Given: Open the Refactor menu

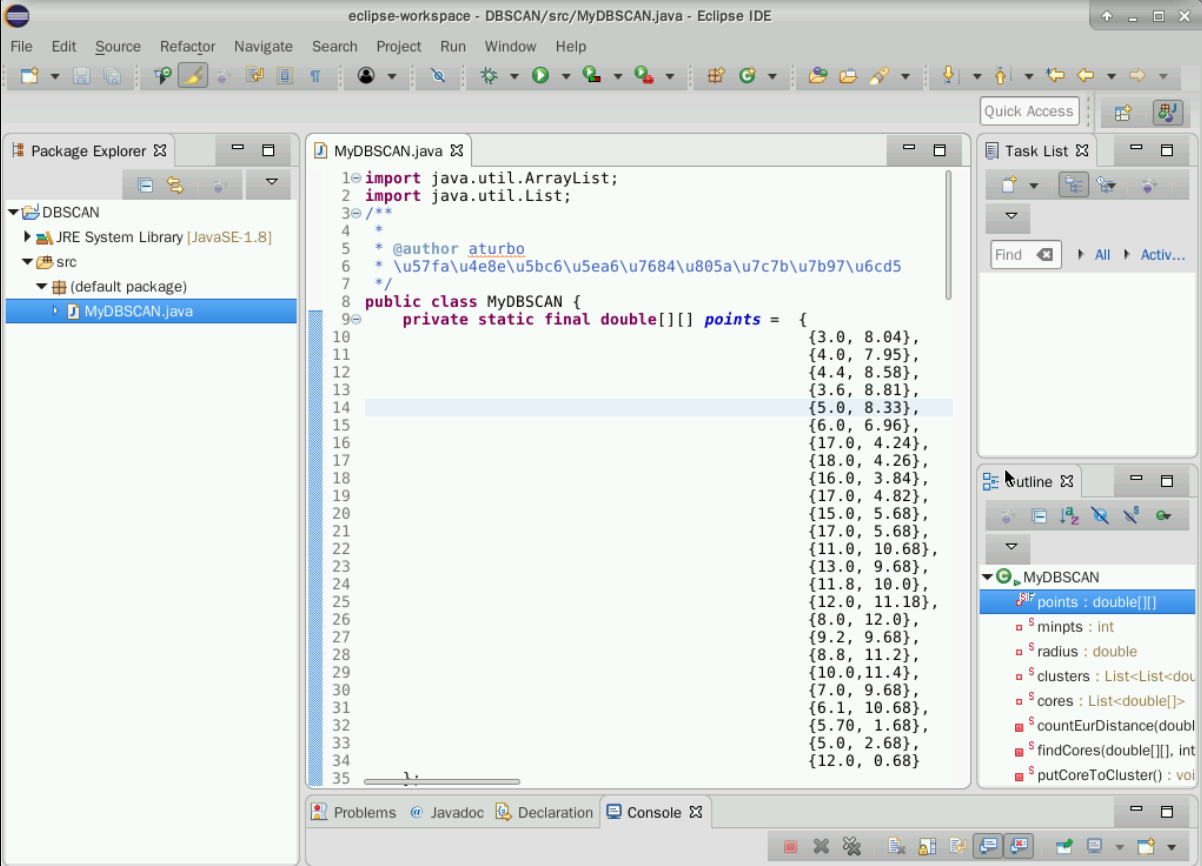Looking at the screenshot, I should point(187,46).
